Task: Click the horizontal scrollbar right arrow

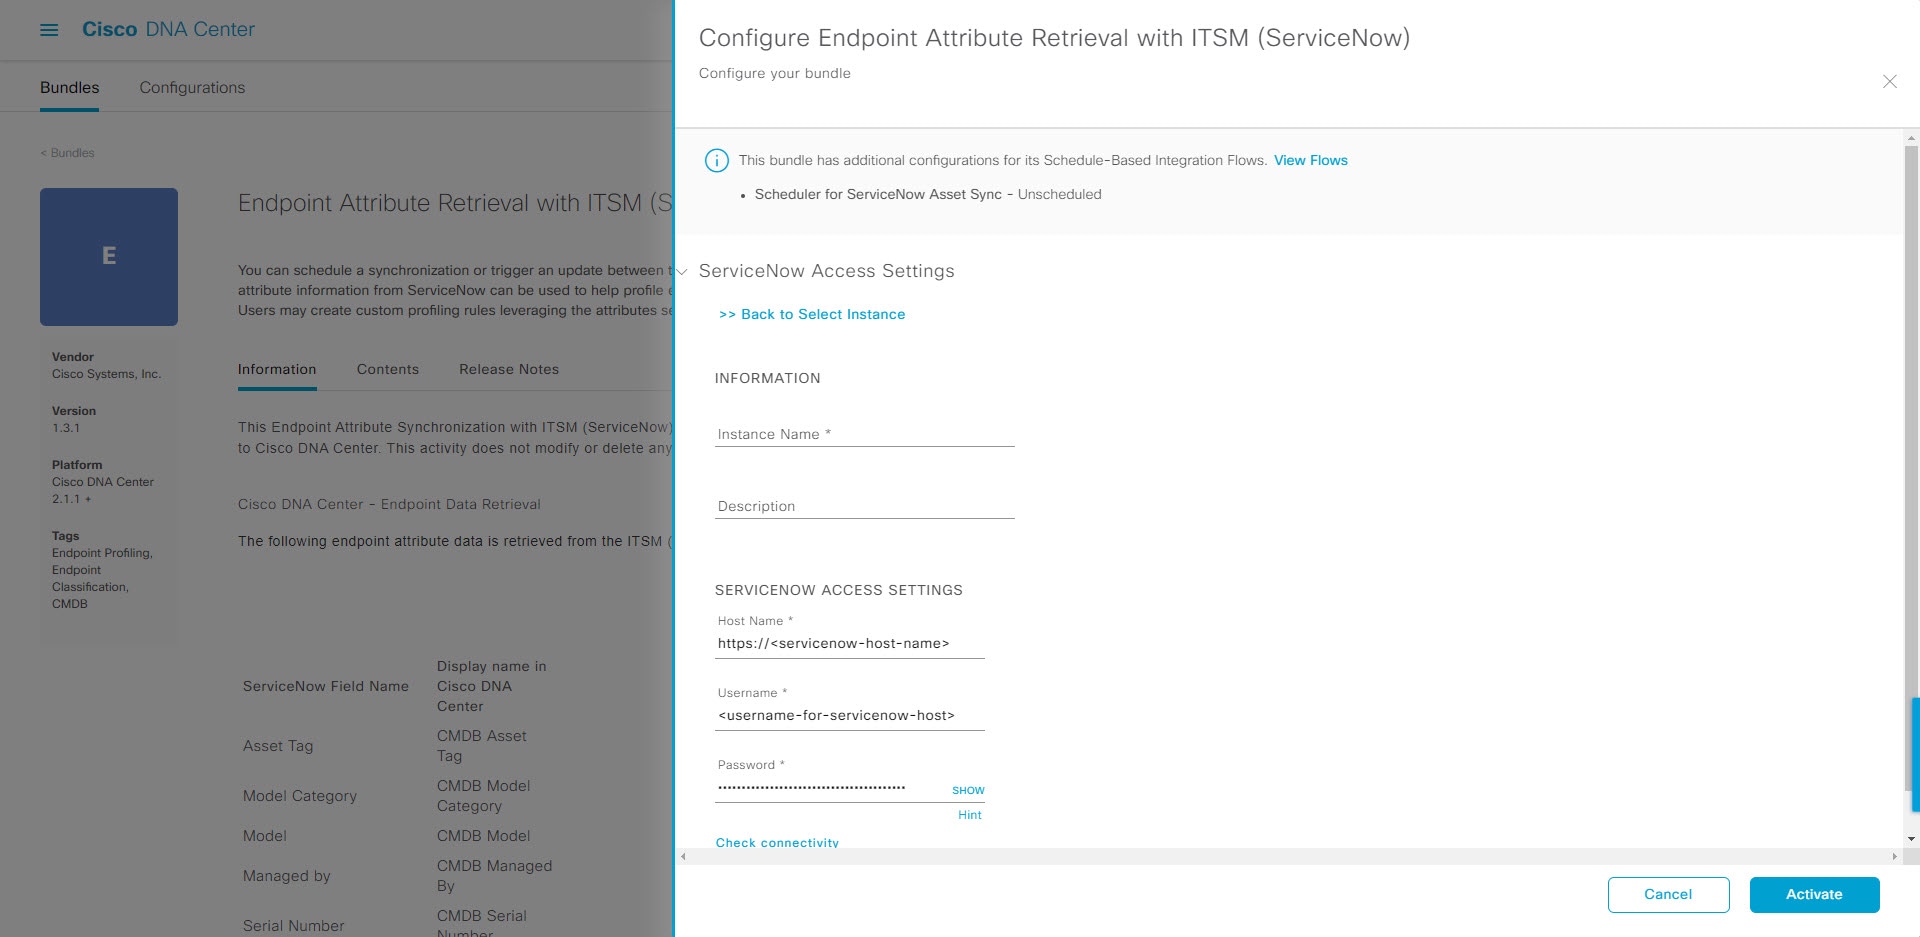Action: 1894,856
